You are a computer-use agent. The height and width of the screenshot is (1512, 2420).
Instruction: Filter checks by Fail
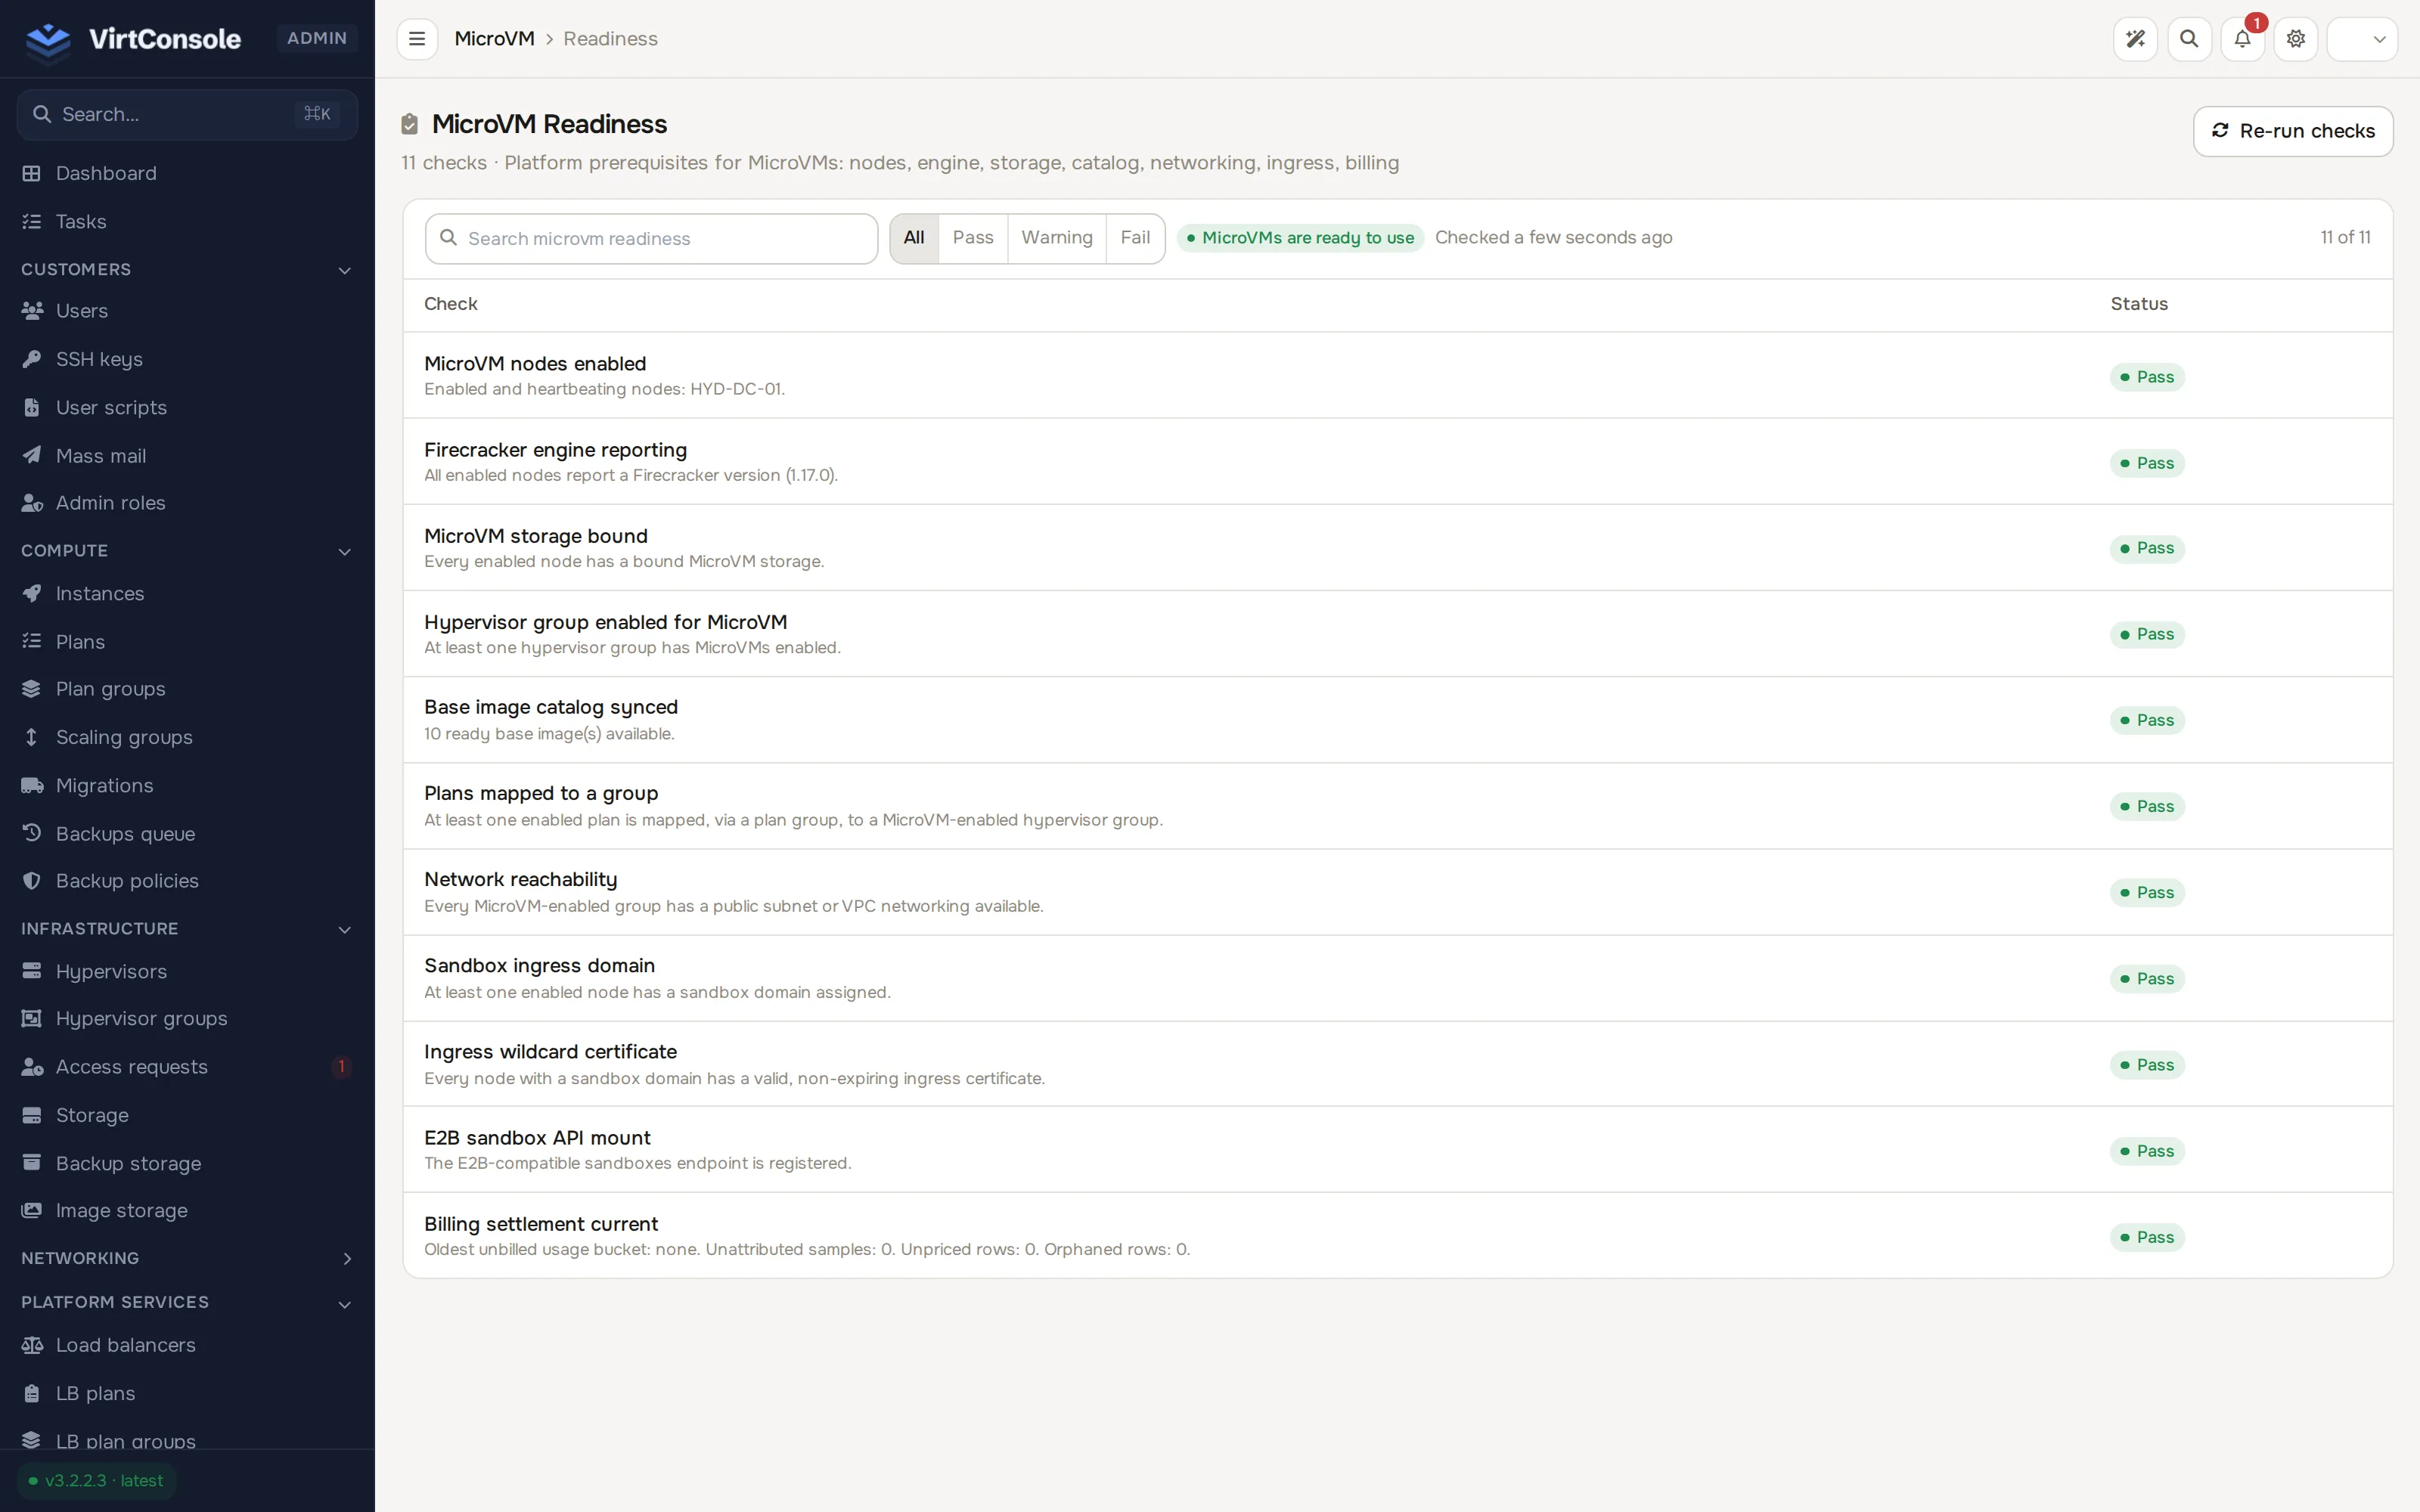(x=1135, y=238)
